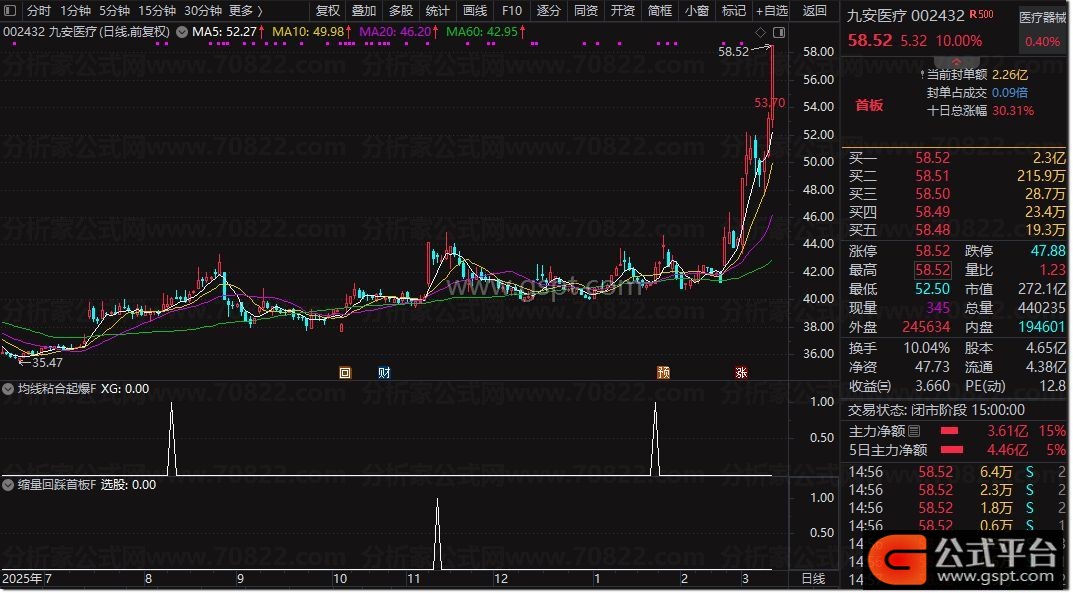This screenshot has width=1073, height=593.
Task: Open the 医疗器械 sector block
Action: point(1042,18)
